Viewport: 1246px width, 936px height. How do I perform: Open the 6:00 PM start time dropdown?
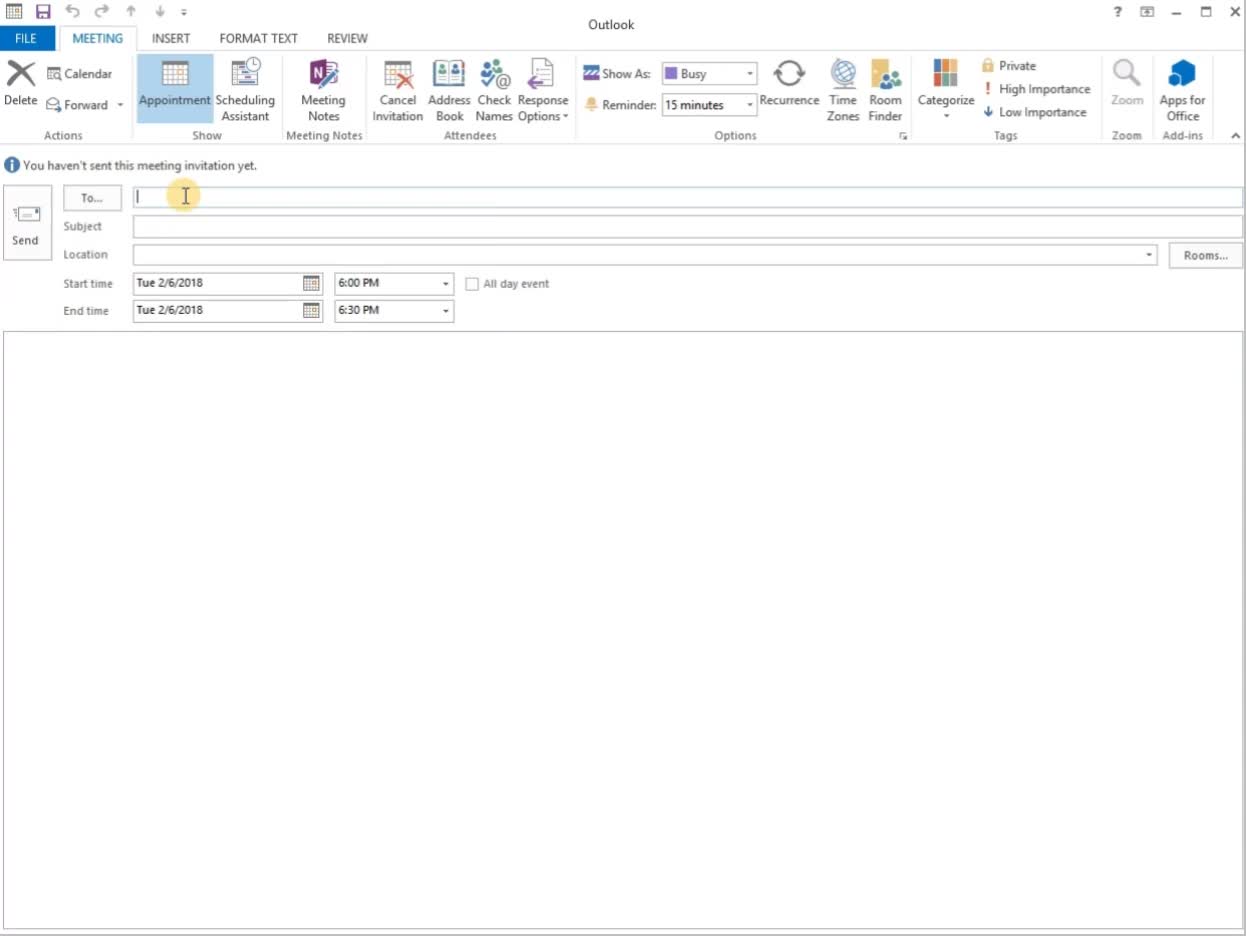coord(446,284)
